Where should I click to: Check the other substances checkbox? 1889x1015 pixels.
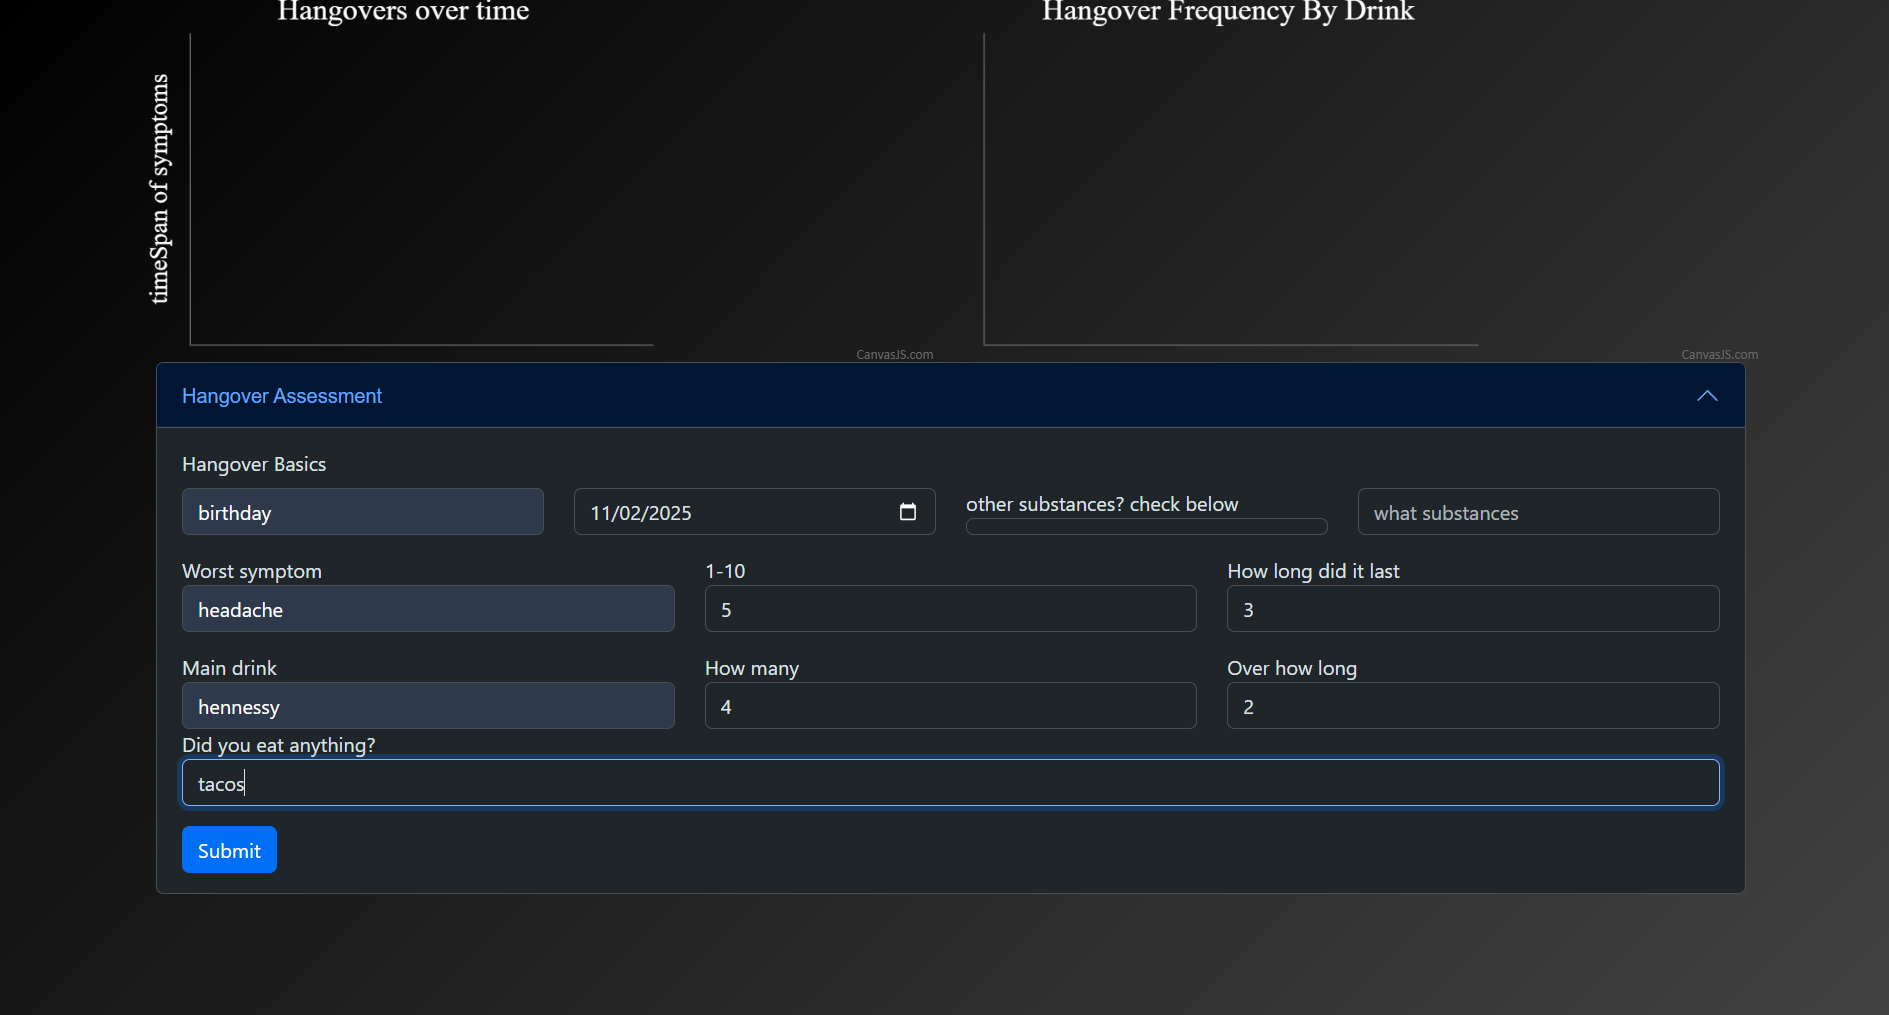click(1145, 526)
